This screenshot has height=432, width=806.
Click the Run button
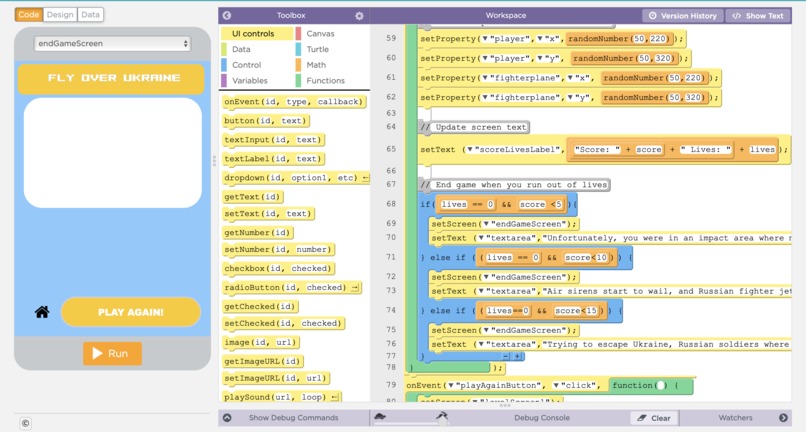pyautogui.click(x=112, y=353)
